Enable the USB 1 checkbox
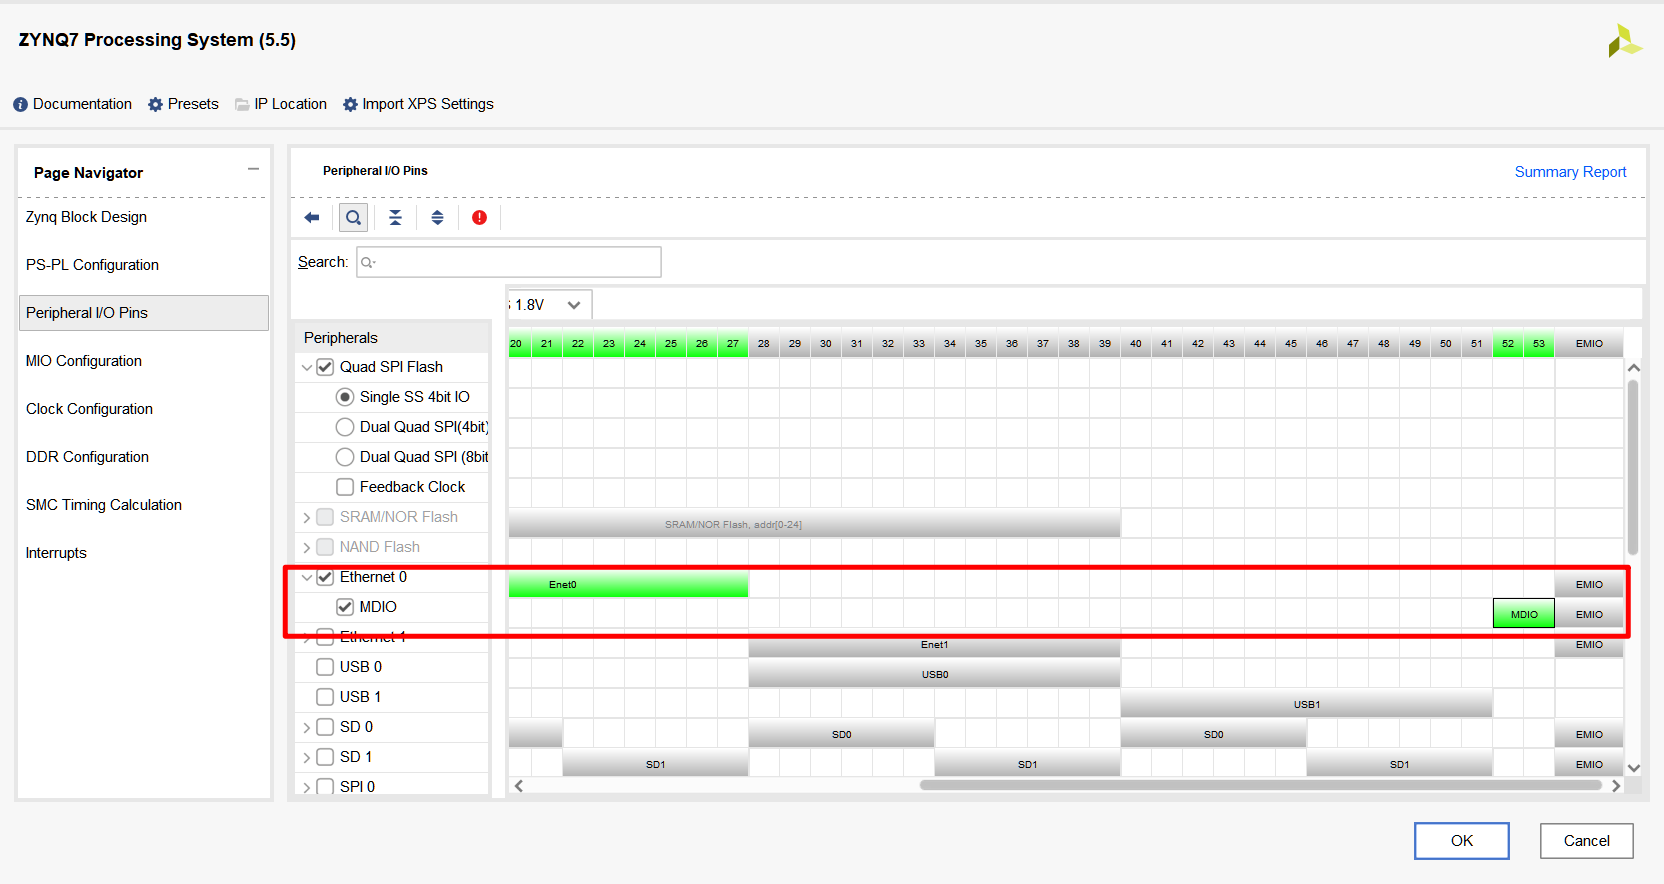The width and height of the screenshot is (1664, 884). coord(325,697)
